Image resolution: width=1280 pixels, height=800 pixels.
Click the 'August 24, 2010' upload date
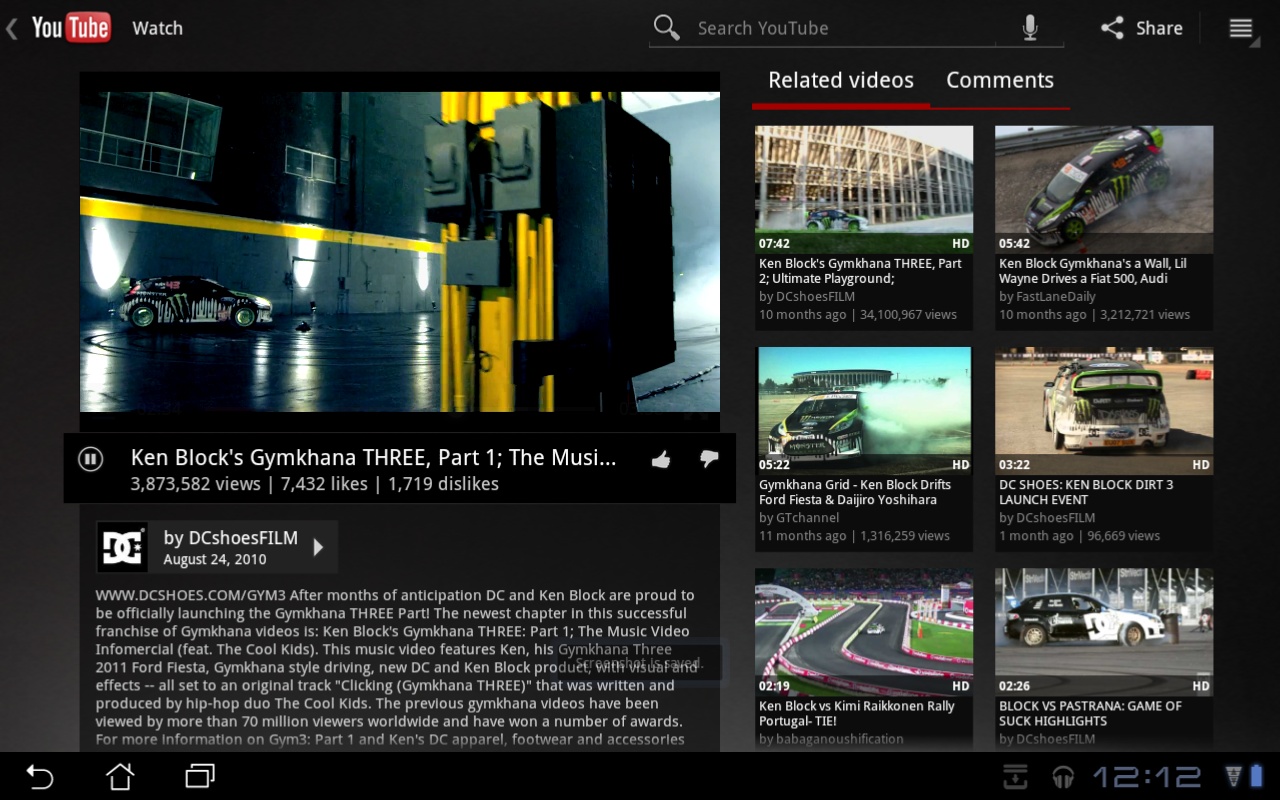click(214, 560)
